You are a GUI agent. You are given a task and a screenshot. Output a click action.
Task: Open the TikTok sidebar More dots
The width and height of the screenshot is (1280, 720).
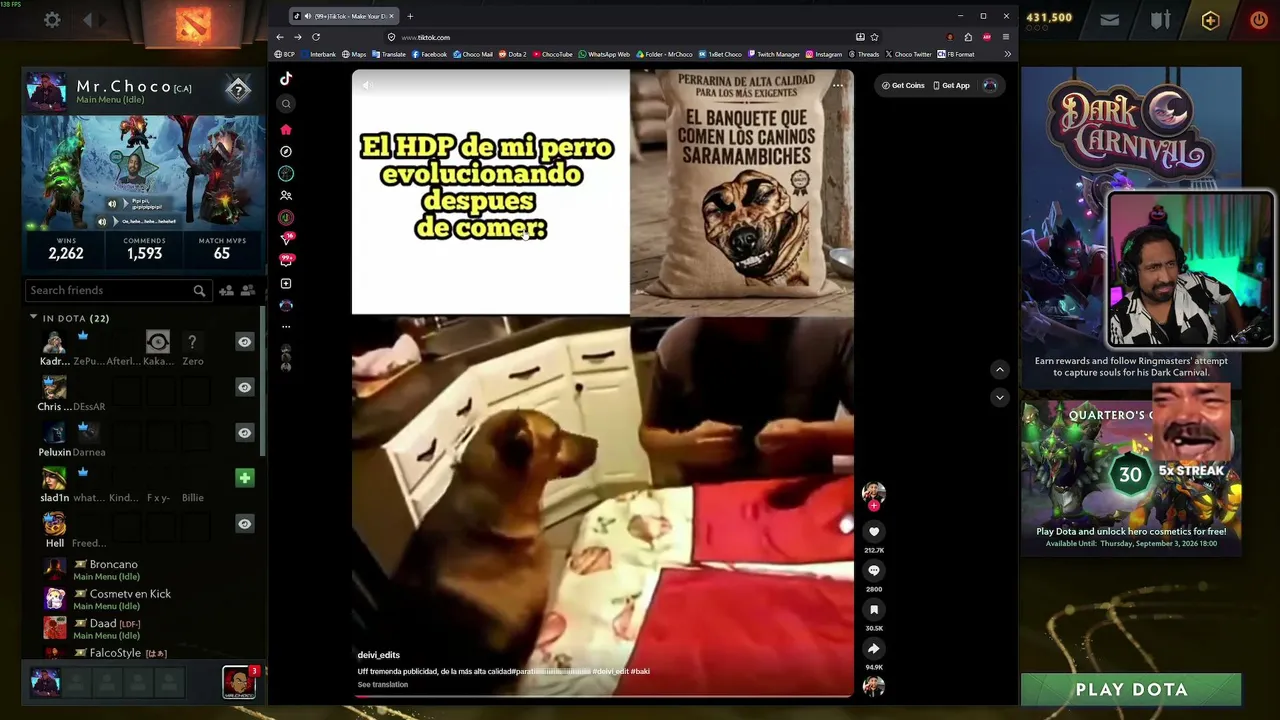point(286,327)
